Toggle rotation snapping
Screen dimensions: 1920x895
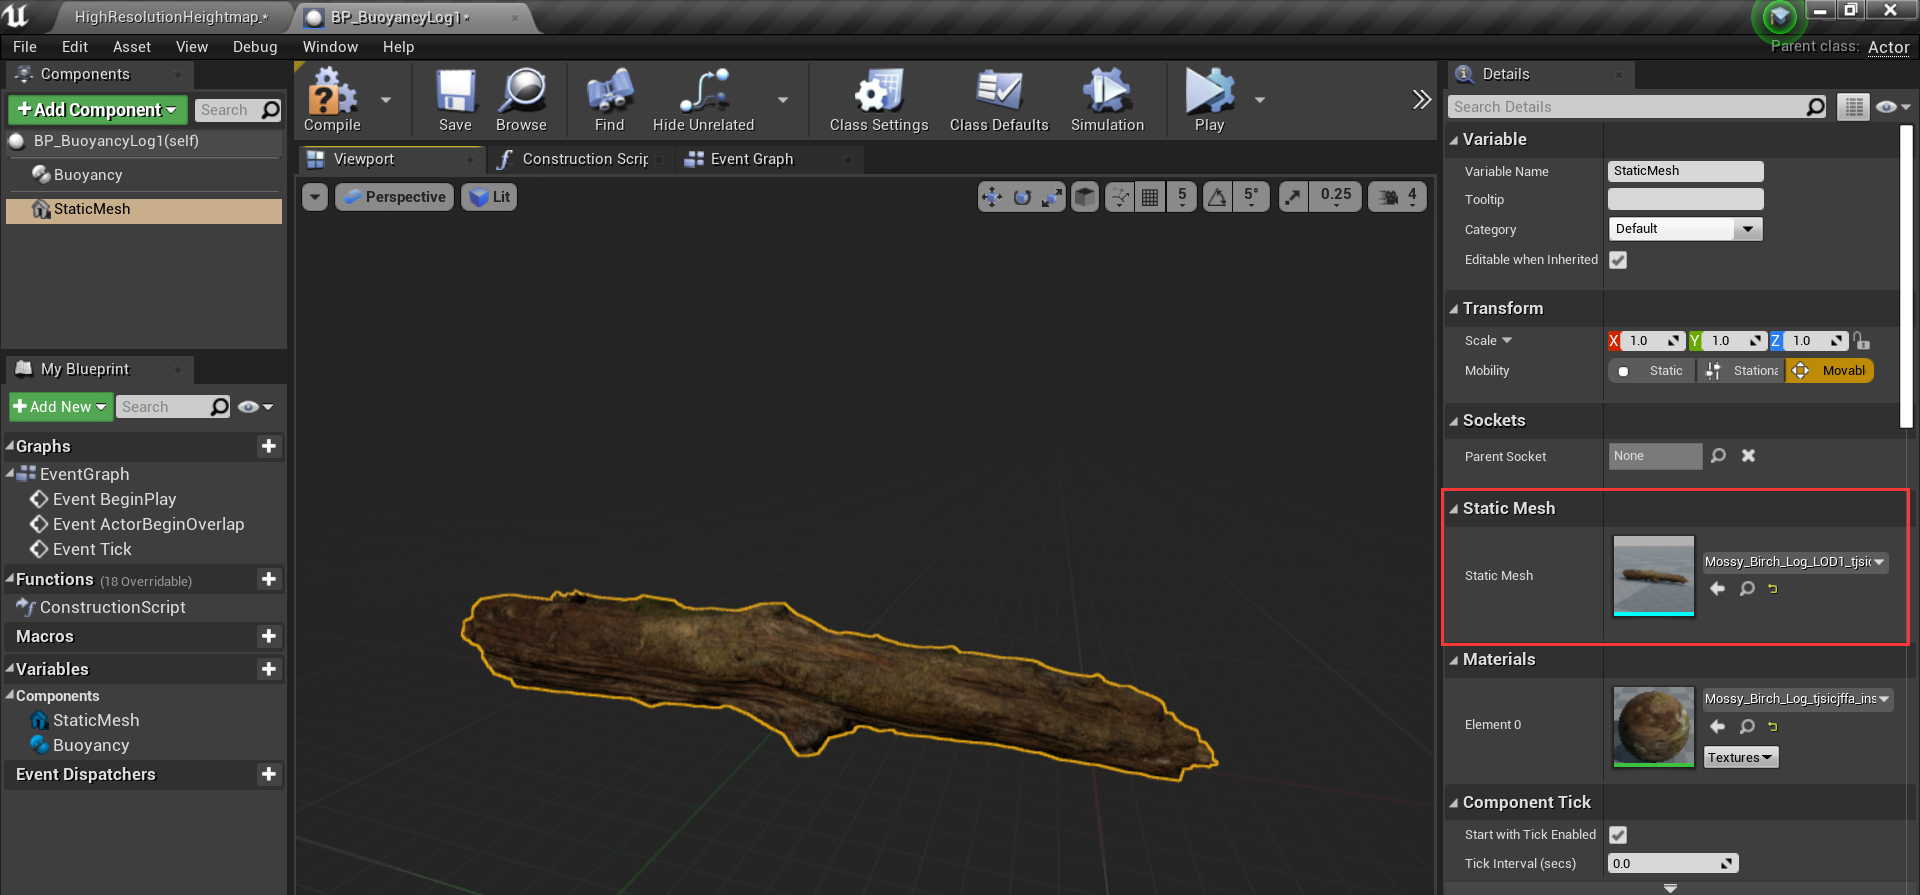[1217, 197]
